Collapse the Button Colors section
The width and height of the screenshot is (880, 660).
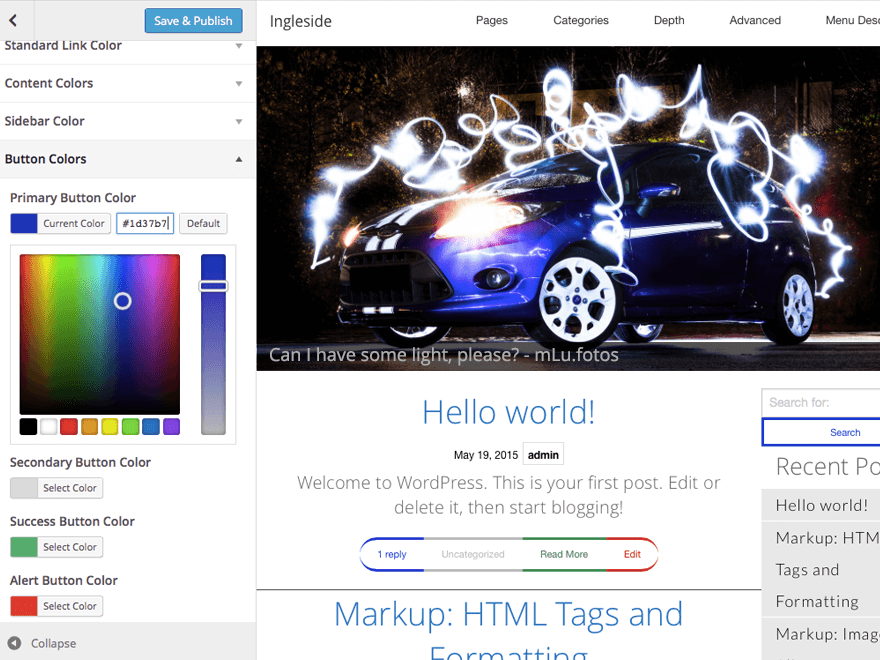coord(128,159)
